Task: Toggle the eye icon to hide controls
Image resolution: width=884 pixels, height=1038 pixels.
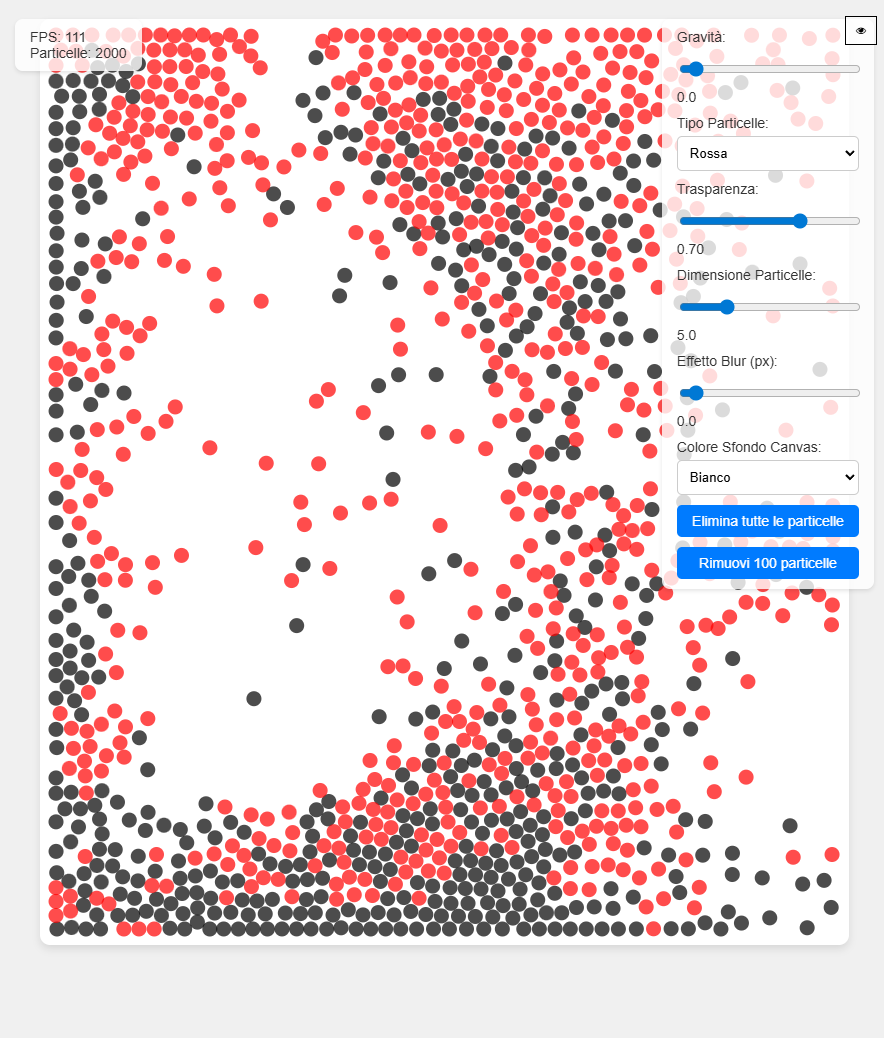Action: coord(860,31)
